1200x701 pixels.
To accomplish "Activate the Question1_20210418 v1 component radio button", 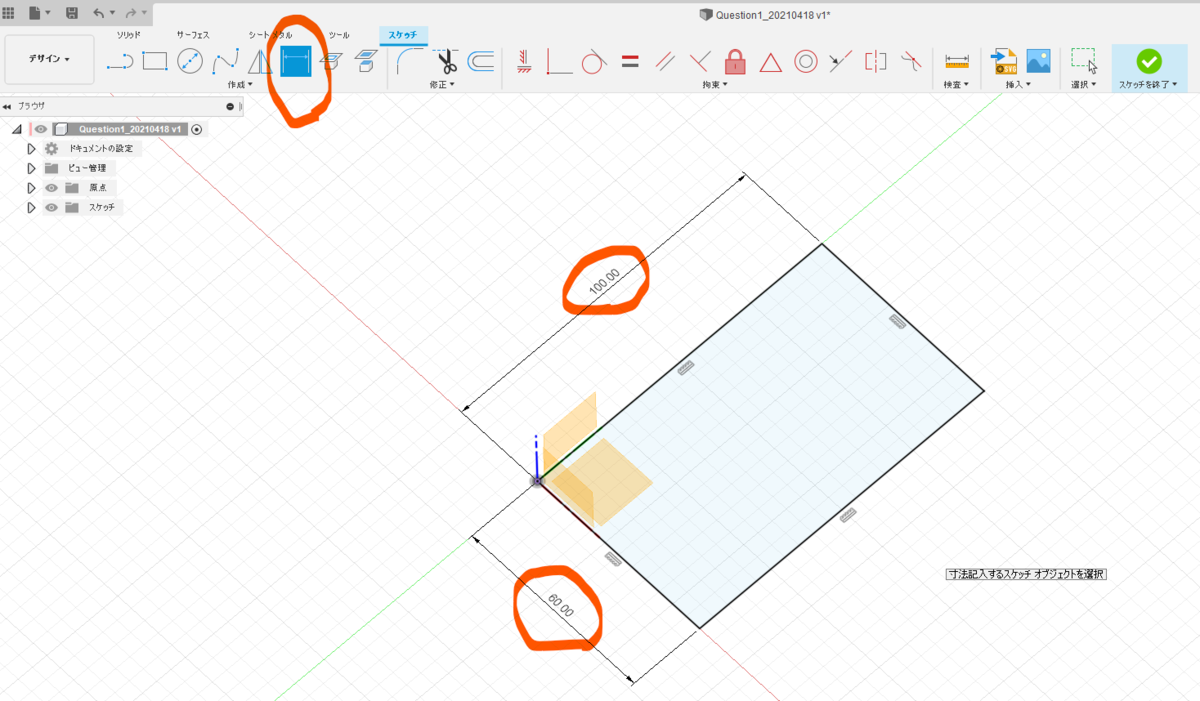I will 197,129.
